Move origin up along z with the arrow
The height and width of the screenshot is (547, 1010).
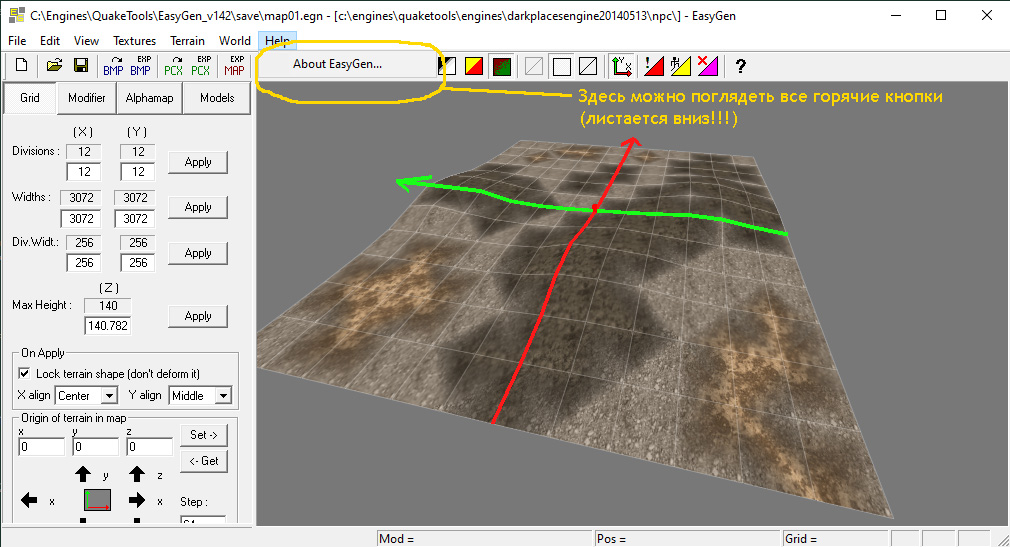pyautogui.click(x=137, y=475)
